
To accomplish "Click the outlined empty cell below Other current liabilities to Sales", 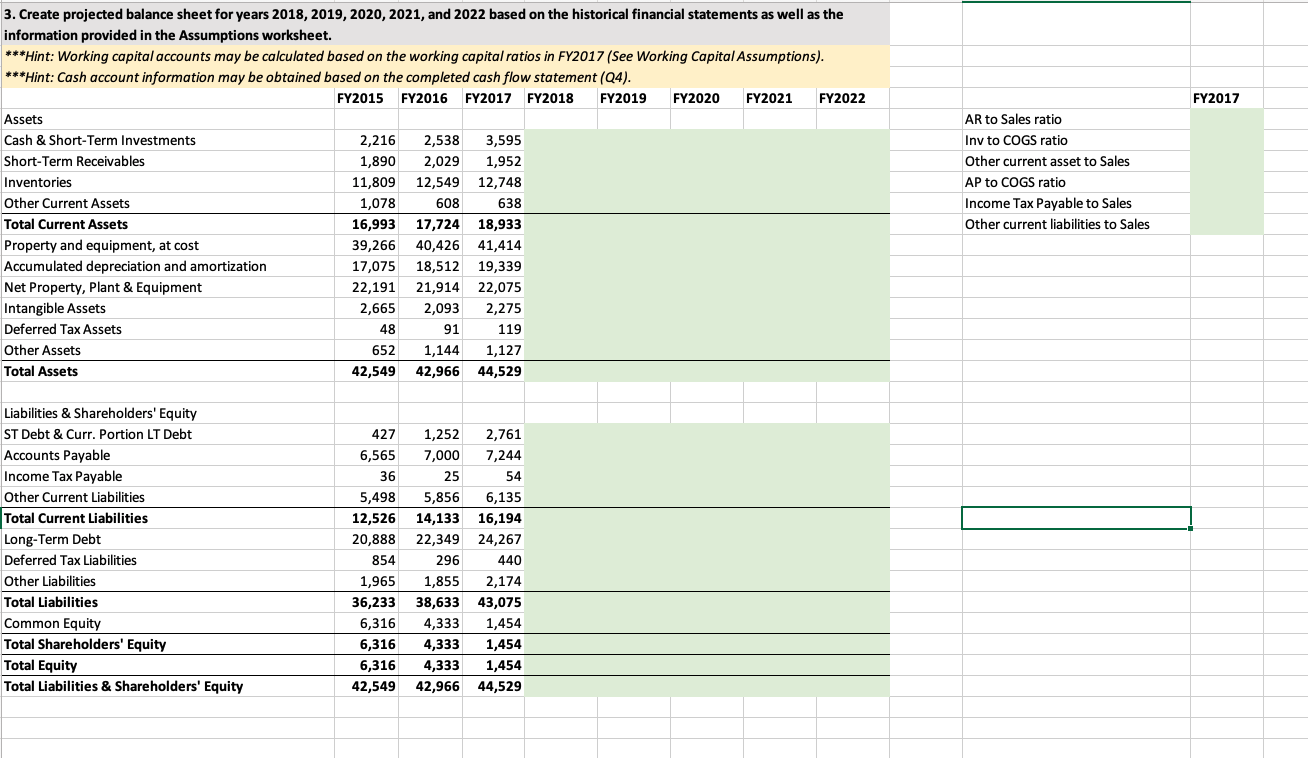I will [x=1075, y=518].
